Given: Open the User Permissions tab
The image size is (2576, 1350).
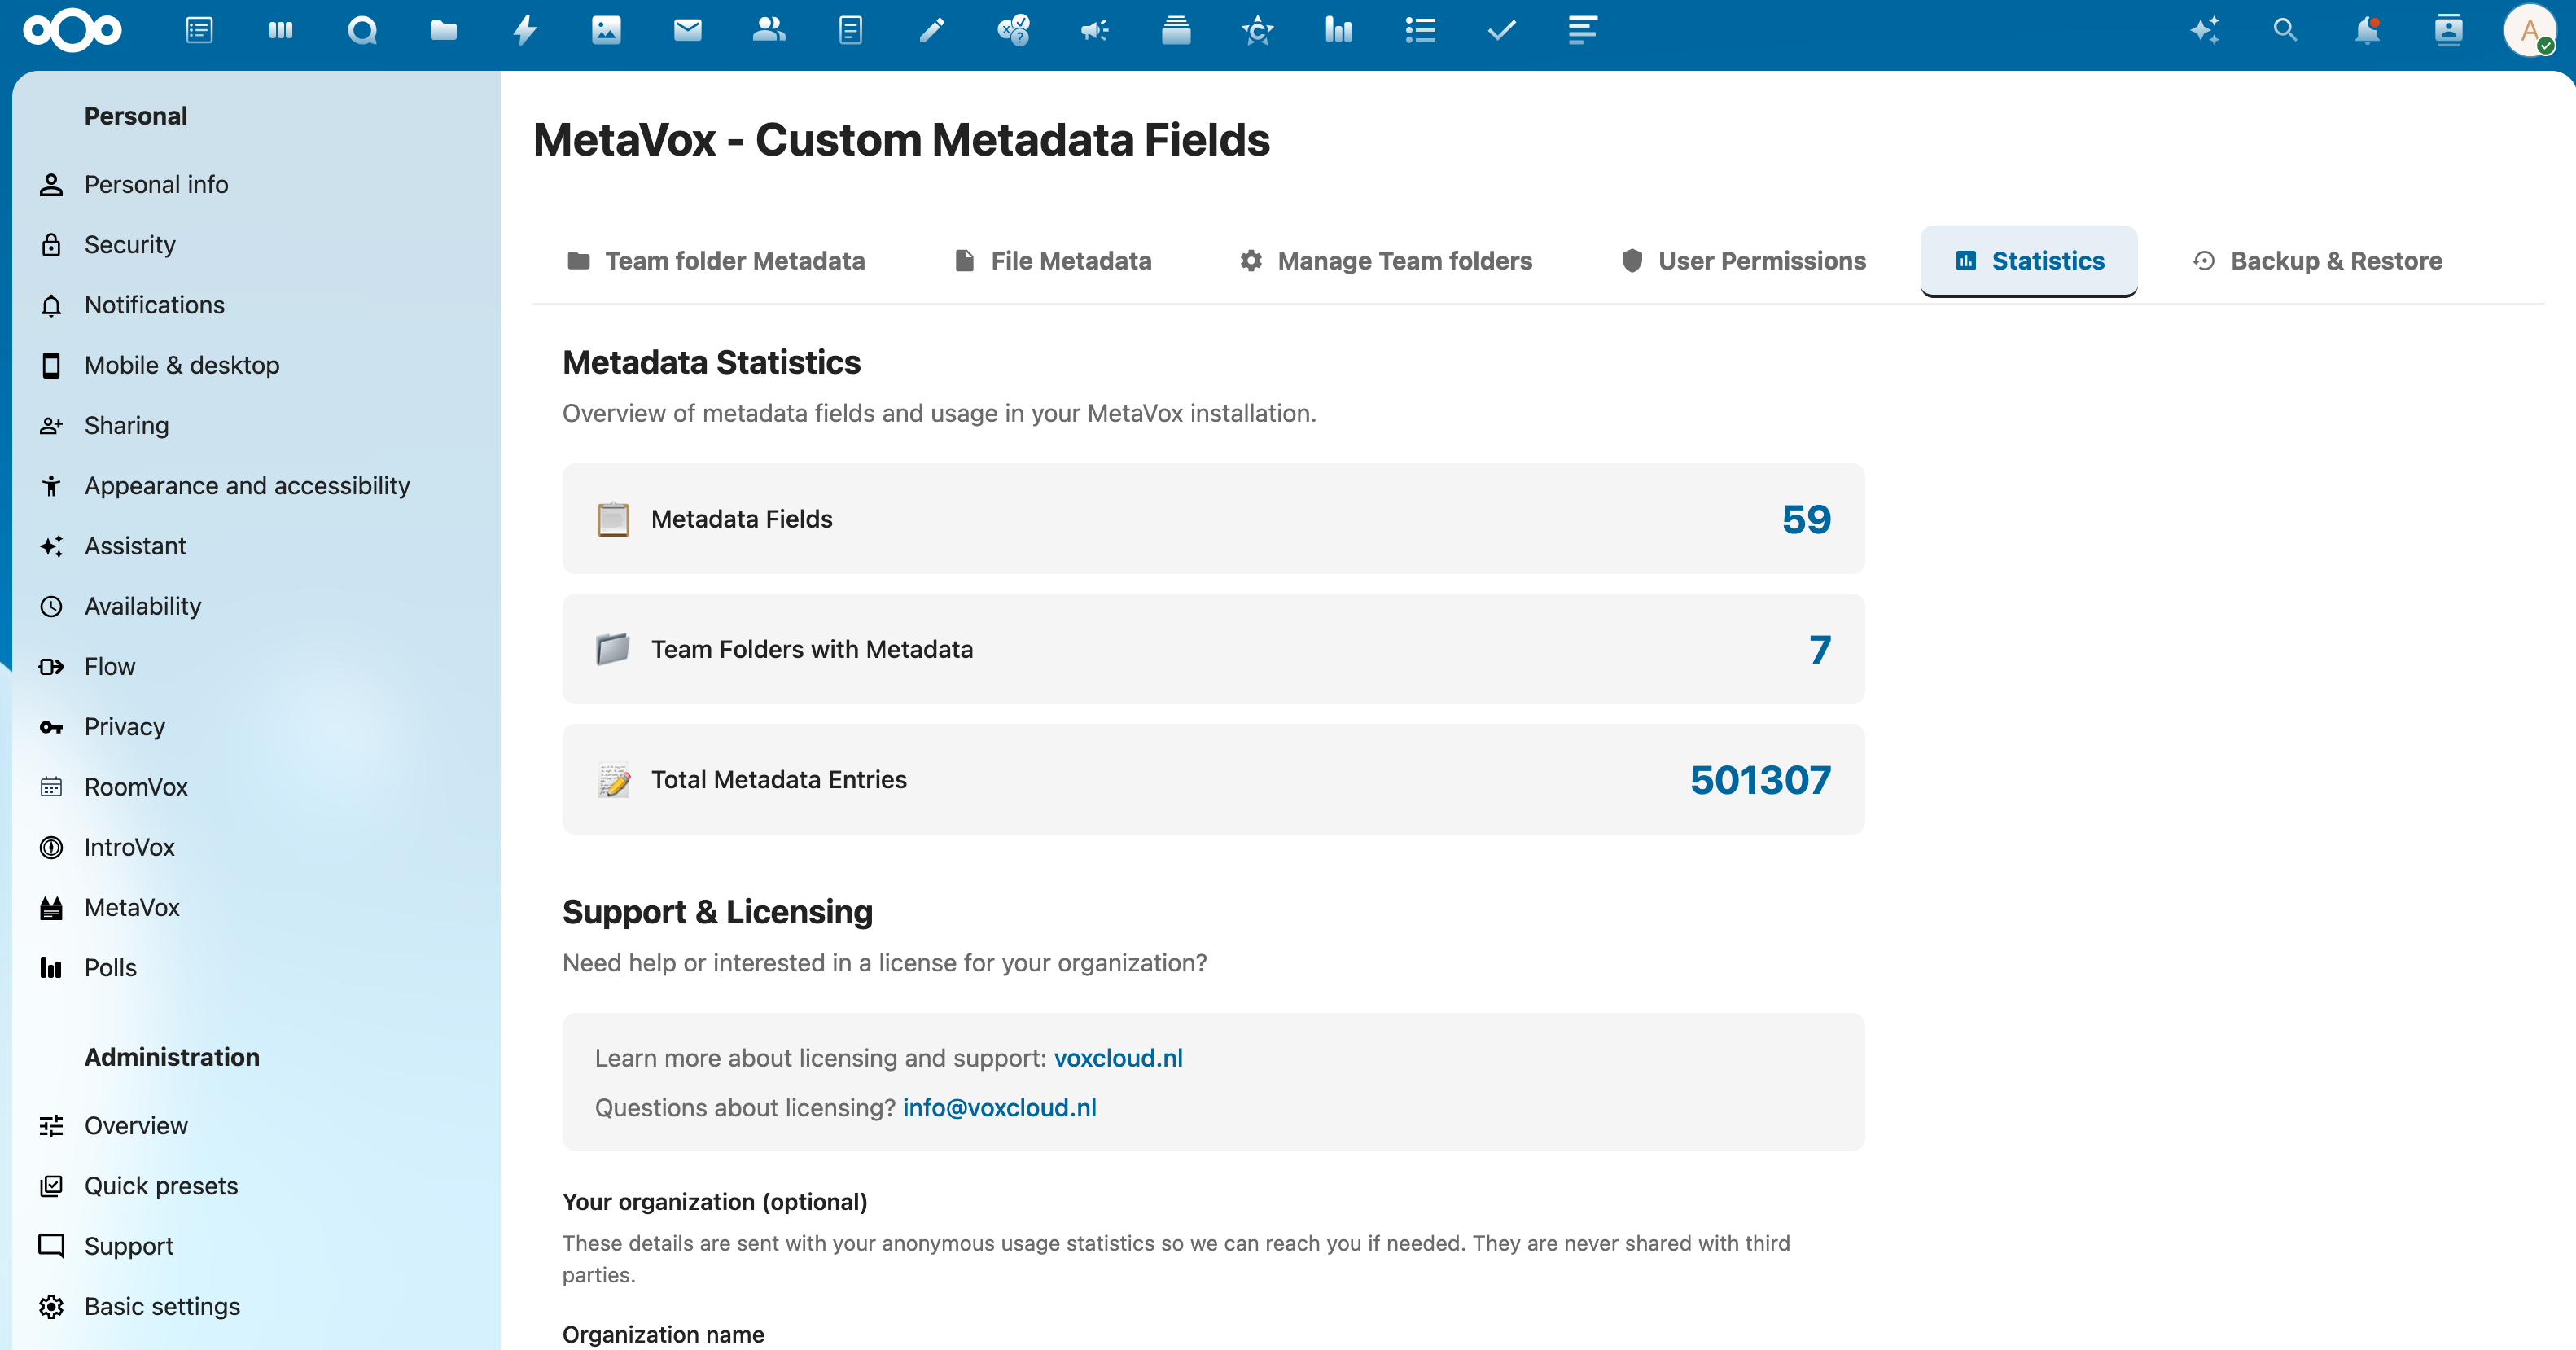Looking at the screenshot, I should (x=1743, y=261).
